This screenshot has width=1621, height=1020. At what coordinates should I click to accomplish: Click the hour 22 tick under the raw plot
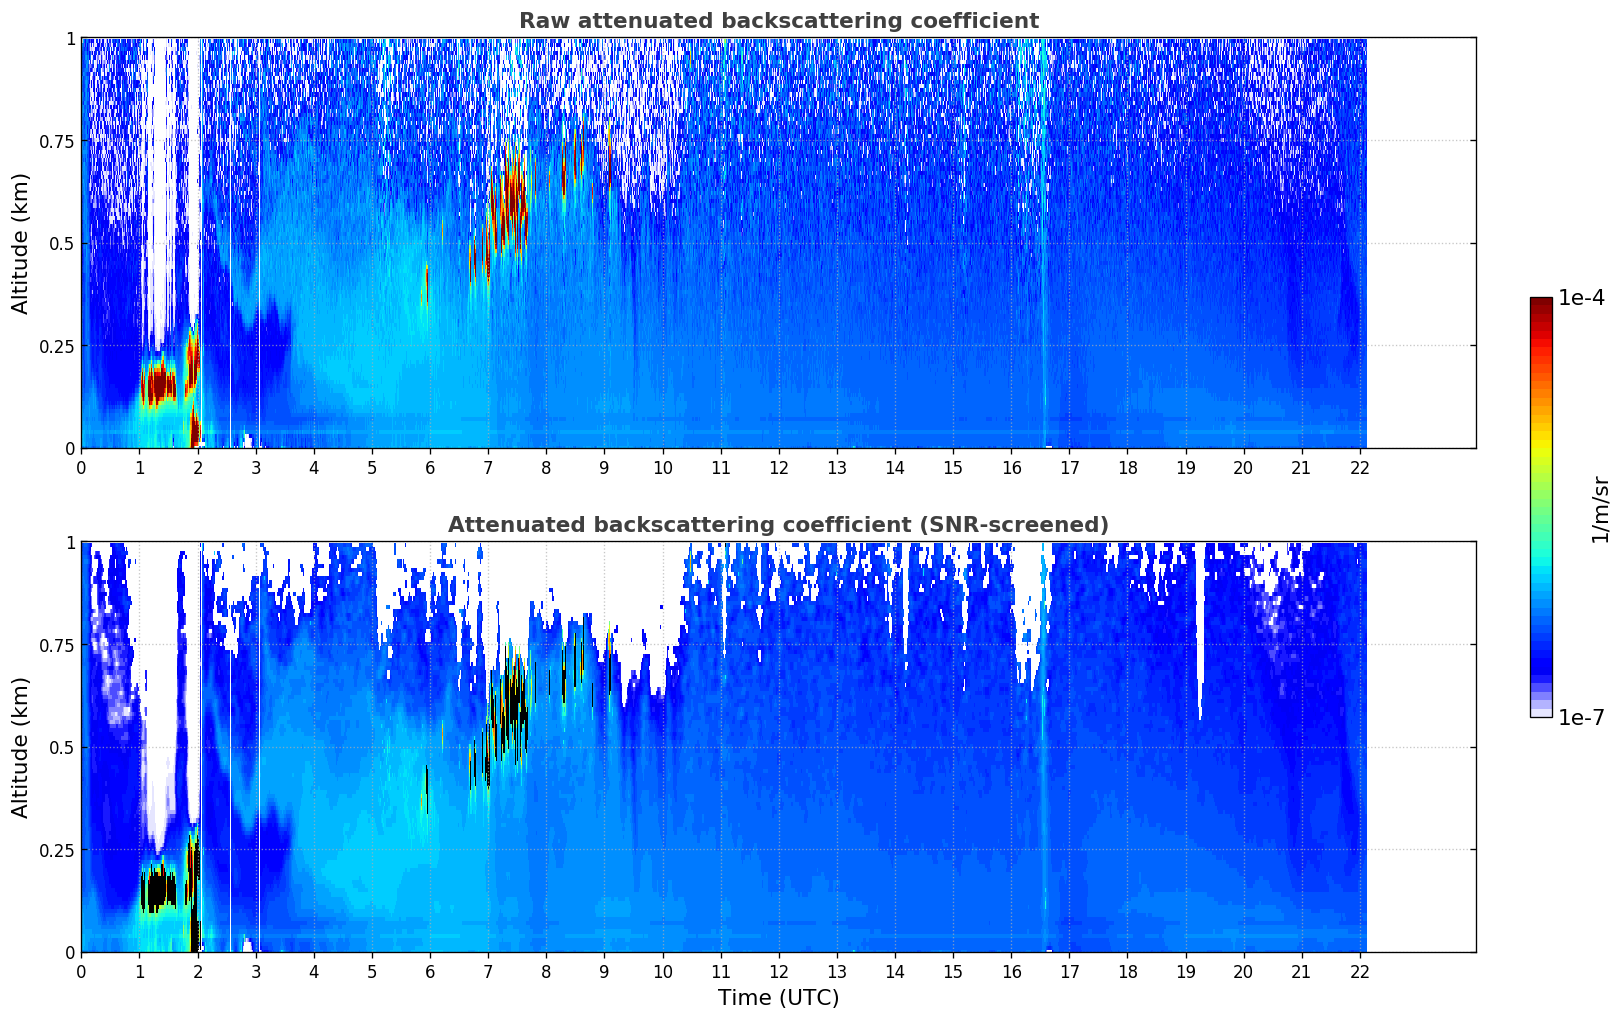coord(1360,467)
